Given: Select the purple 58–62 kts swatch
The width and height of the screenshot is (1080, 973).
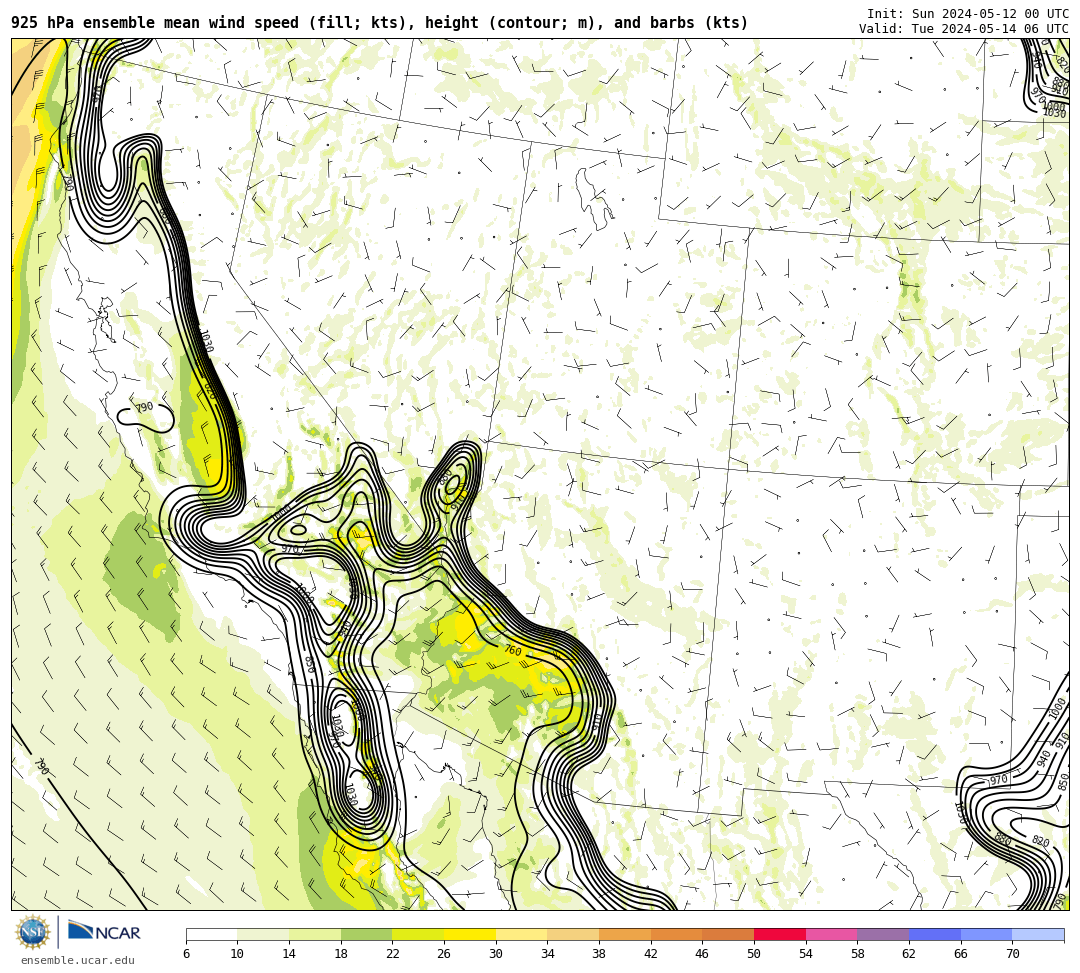Looking at the screenshot, I should 883,934.
